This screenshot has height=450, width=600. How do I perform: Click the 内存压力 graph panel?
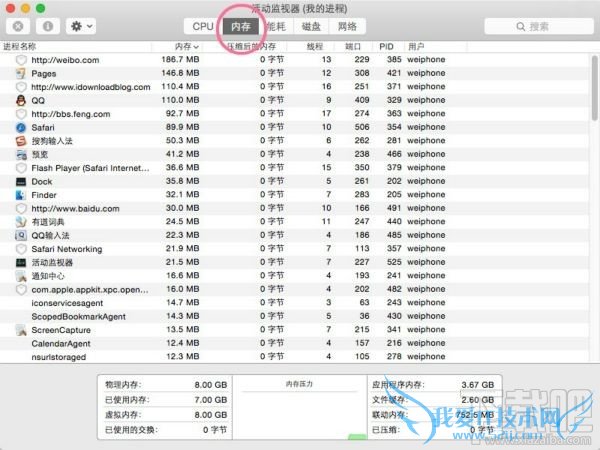tap(300, 408)
